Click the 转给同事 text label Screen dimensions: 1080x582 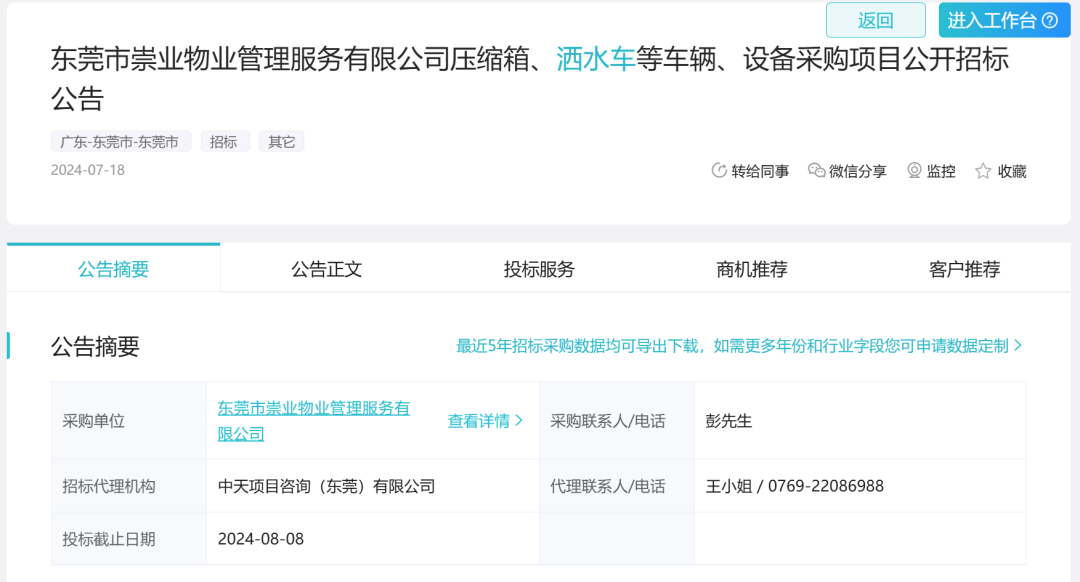coord(760,172)
